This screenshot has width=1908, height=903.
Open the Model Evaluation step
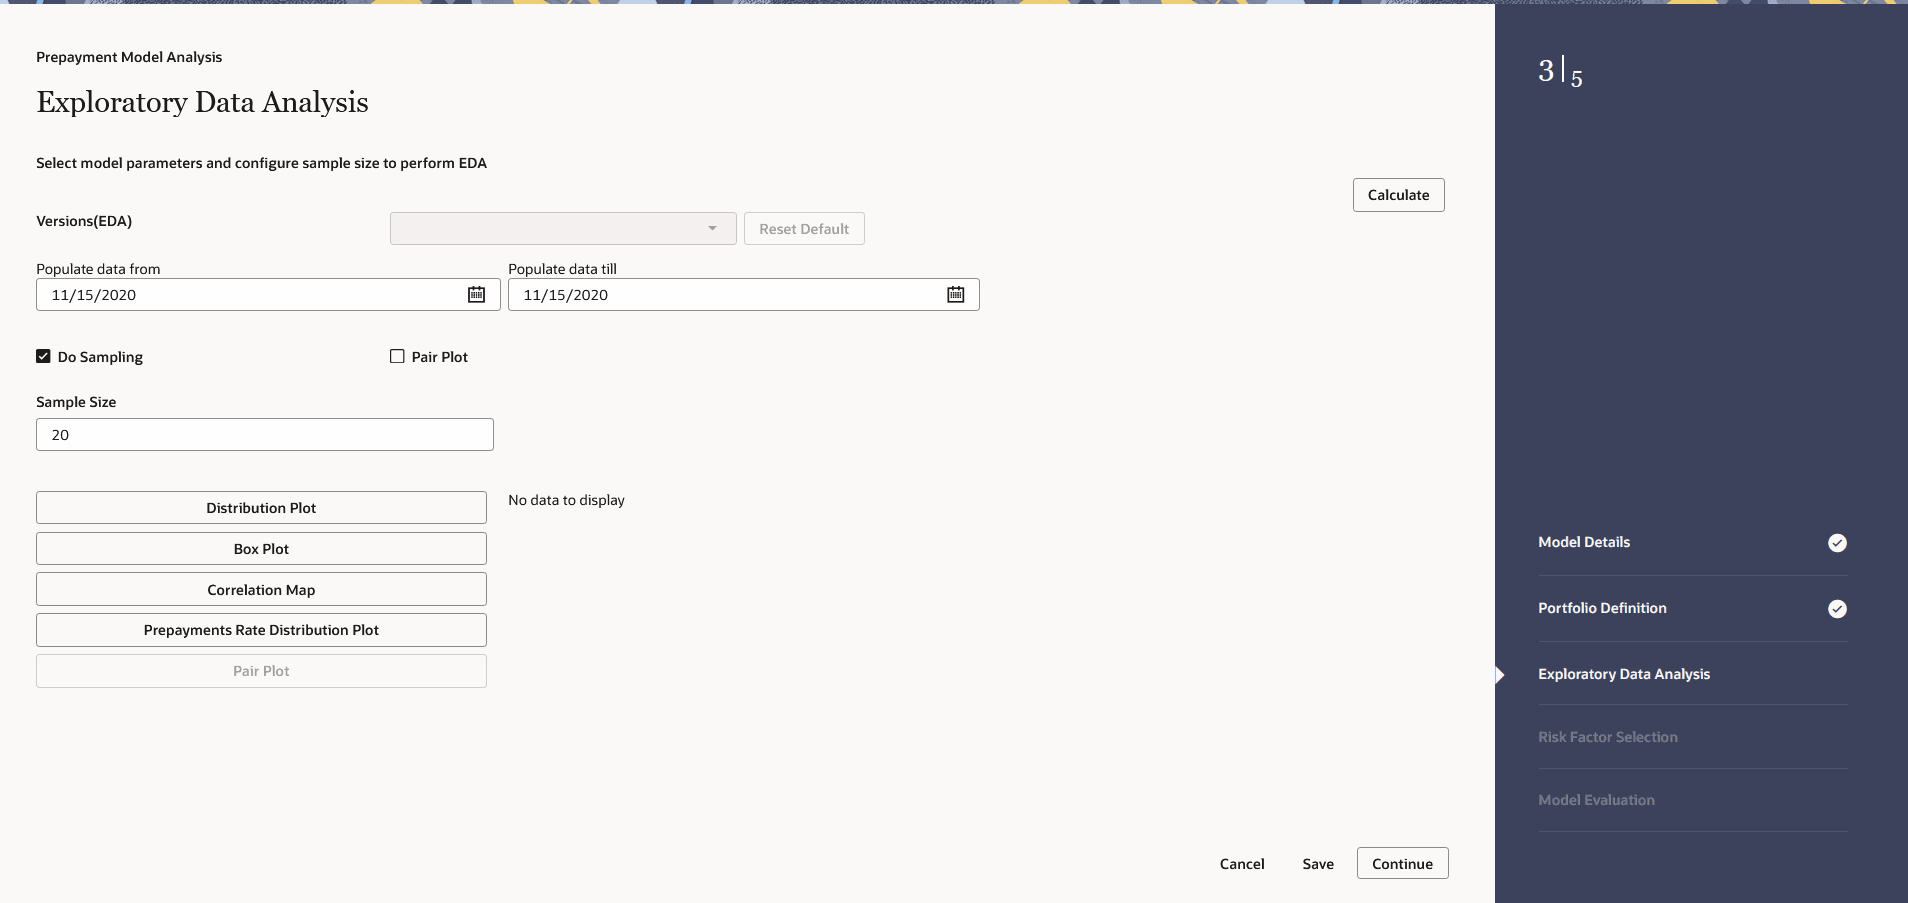pyautogui.click(x=1596, y=799)
